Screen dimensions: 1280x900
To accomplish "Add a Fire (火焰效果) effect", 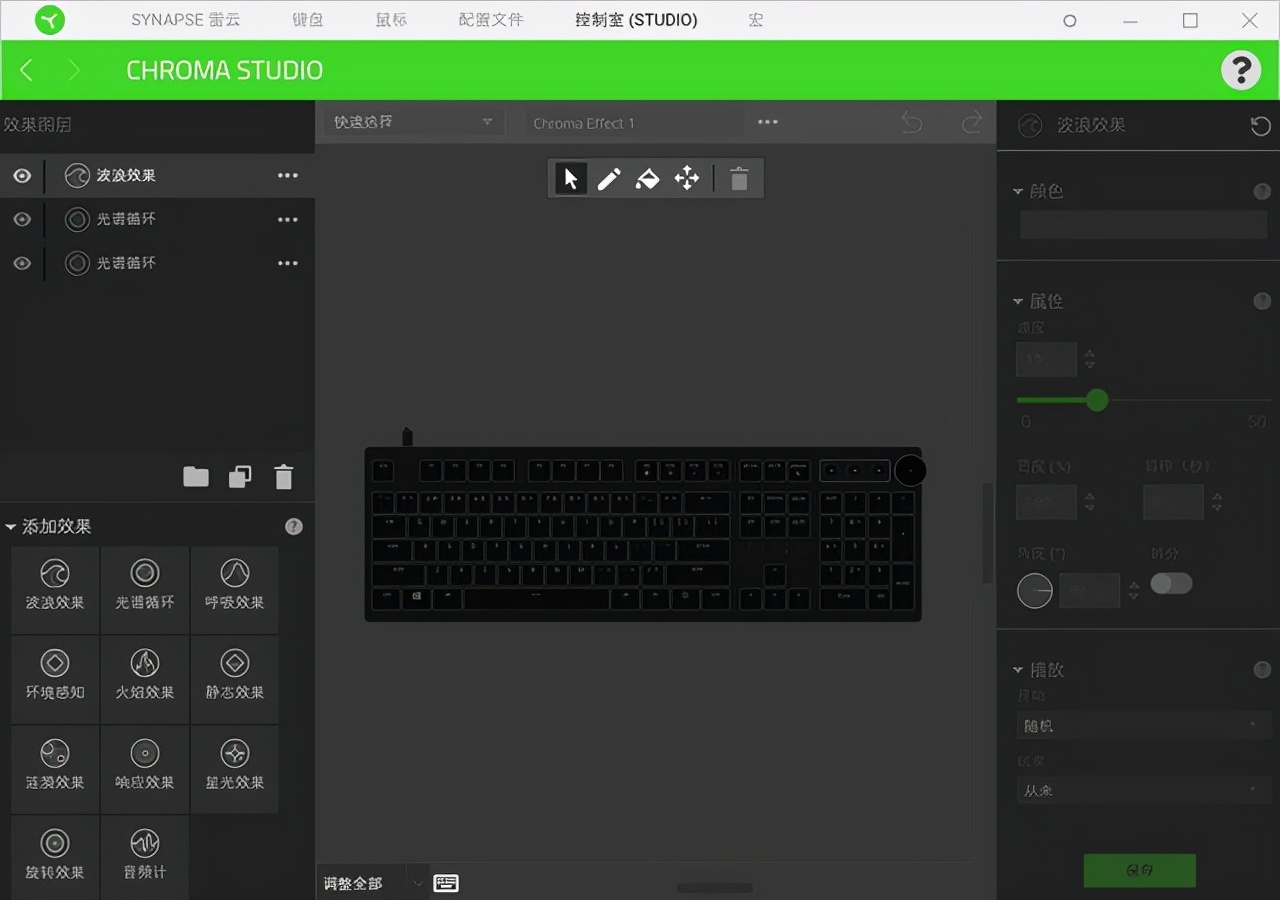I will (145, 679).
